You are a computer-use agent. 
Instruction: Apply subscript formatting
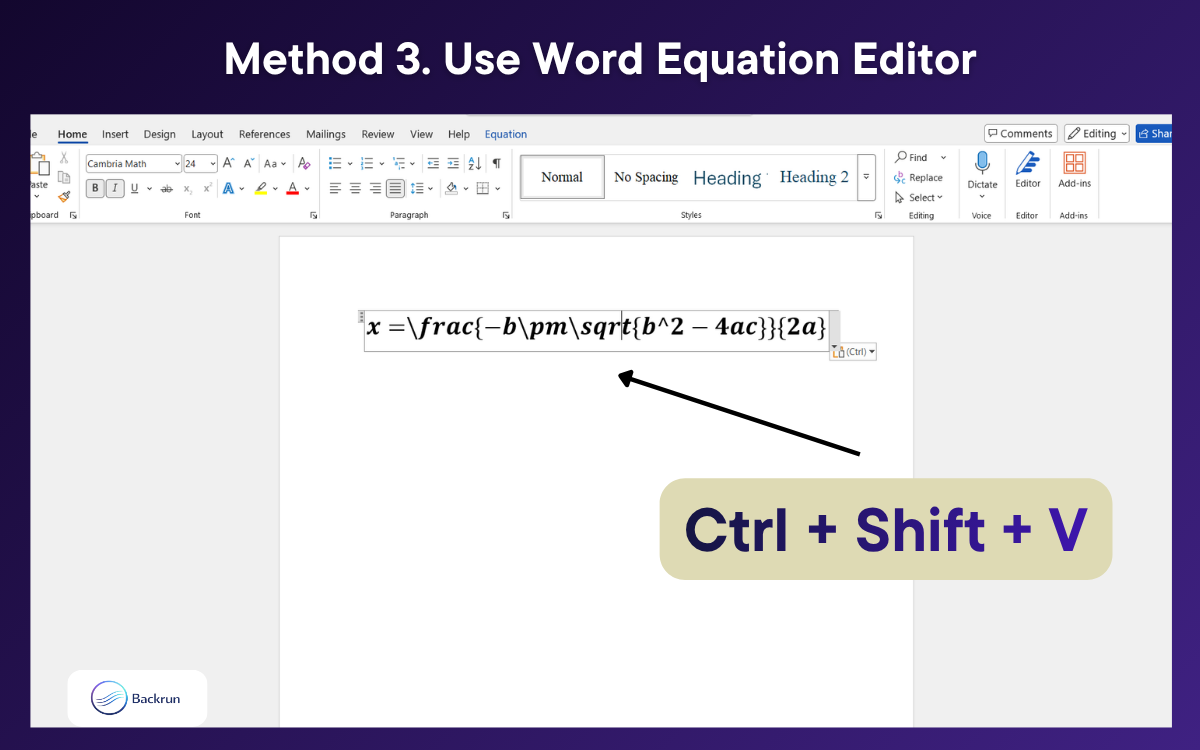(x=188, y=188)
